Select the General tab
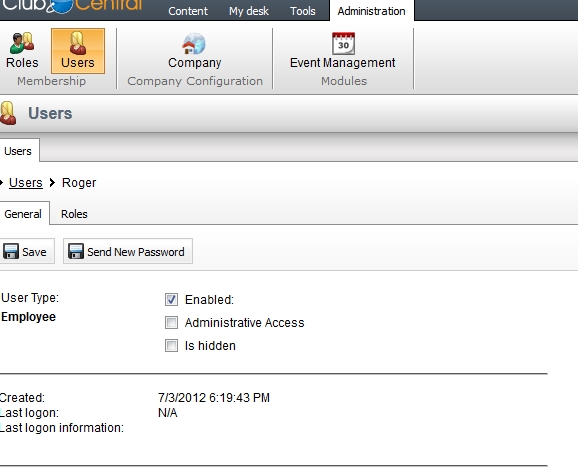This screenshot has width=578, height=467. coord(23,214)
